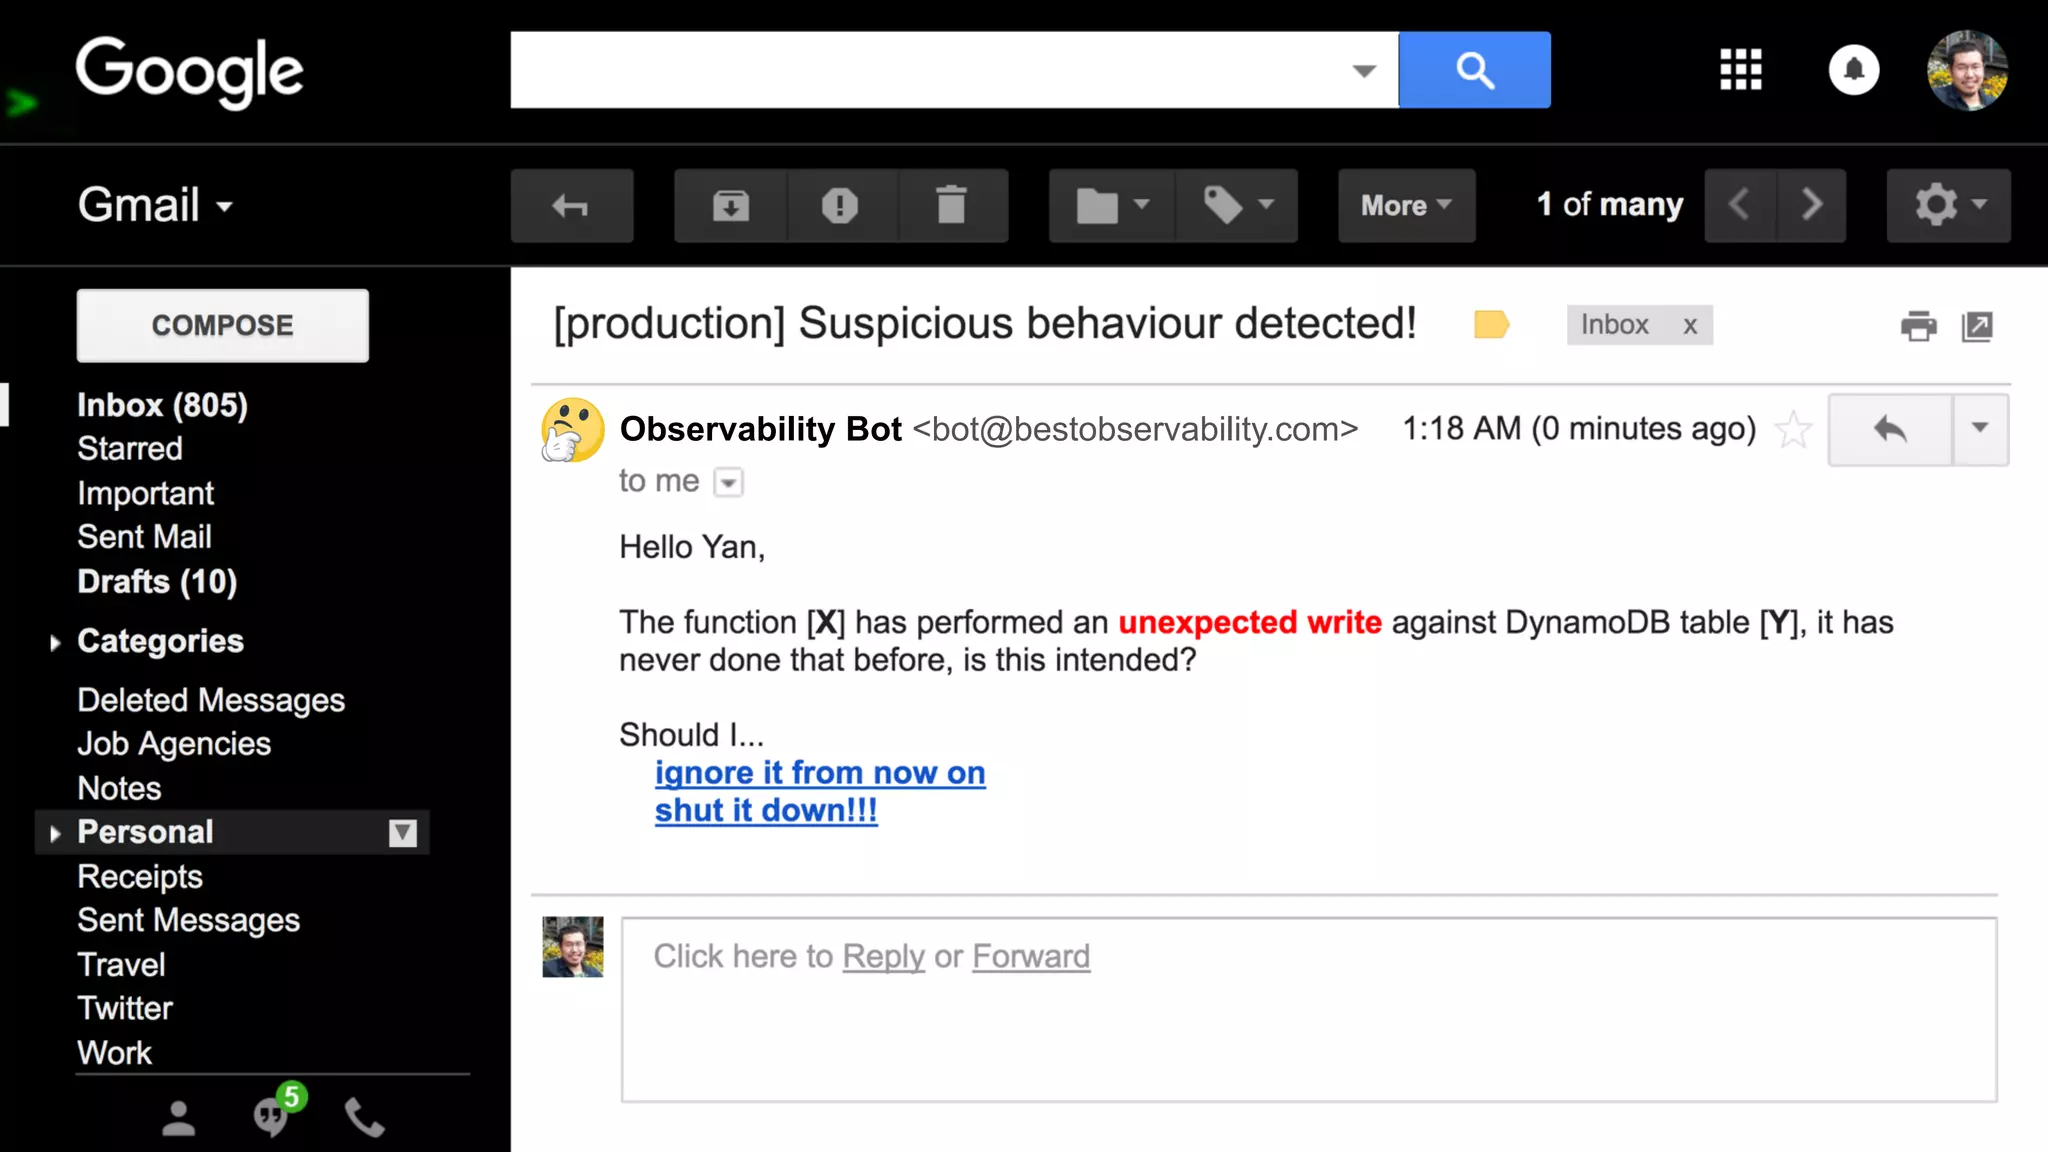
Task: Open the Move to folder menu
Action: coord(1112,206)
